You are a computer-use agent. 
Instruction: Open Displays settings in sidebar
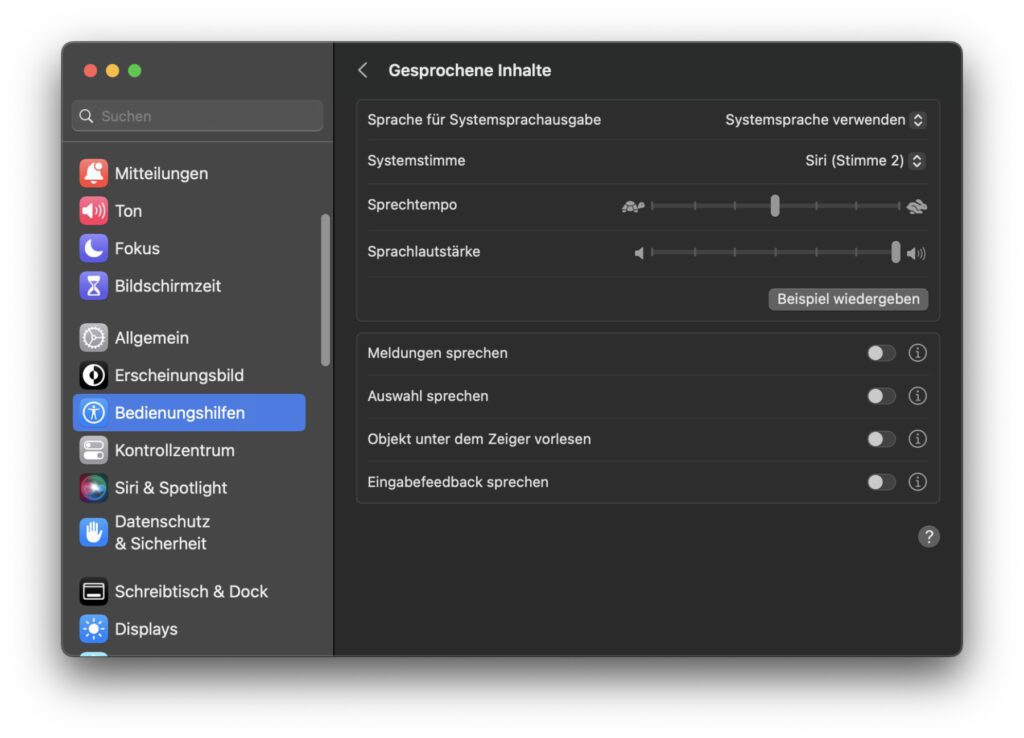[92, 629]
